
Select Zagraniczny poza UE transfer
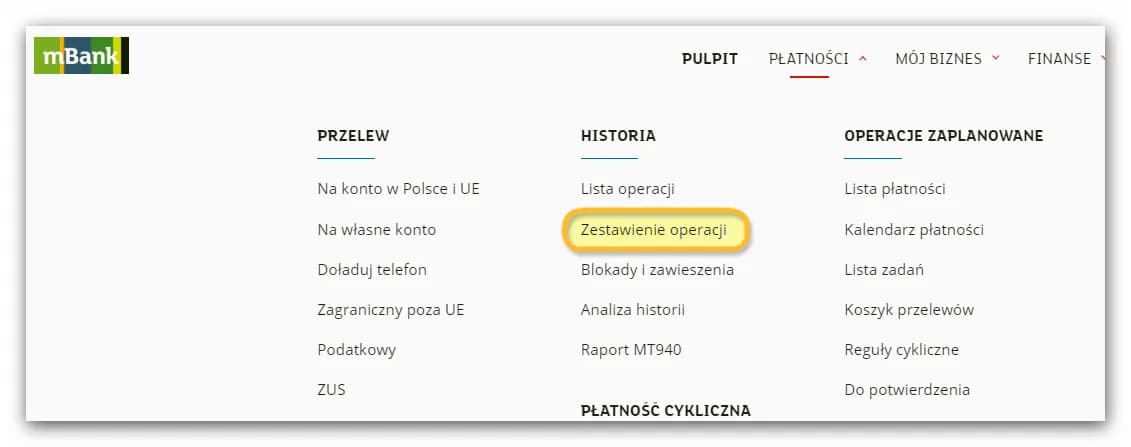point(390,310)
